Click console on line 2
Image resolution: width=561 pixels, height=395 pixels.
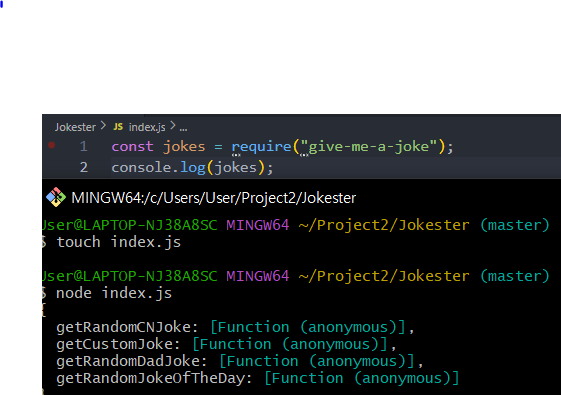141,167
